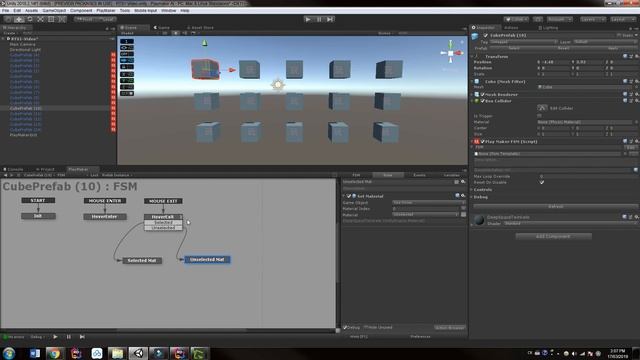Screen dimensions: 640x360
Task: Click the Step frame button
Action: tap(330, 19)
